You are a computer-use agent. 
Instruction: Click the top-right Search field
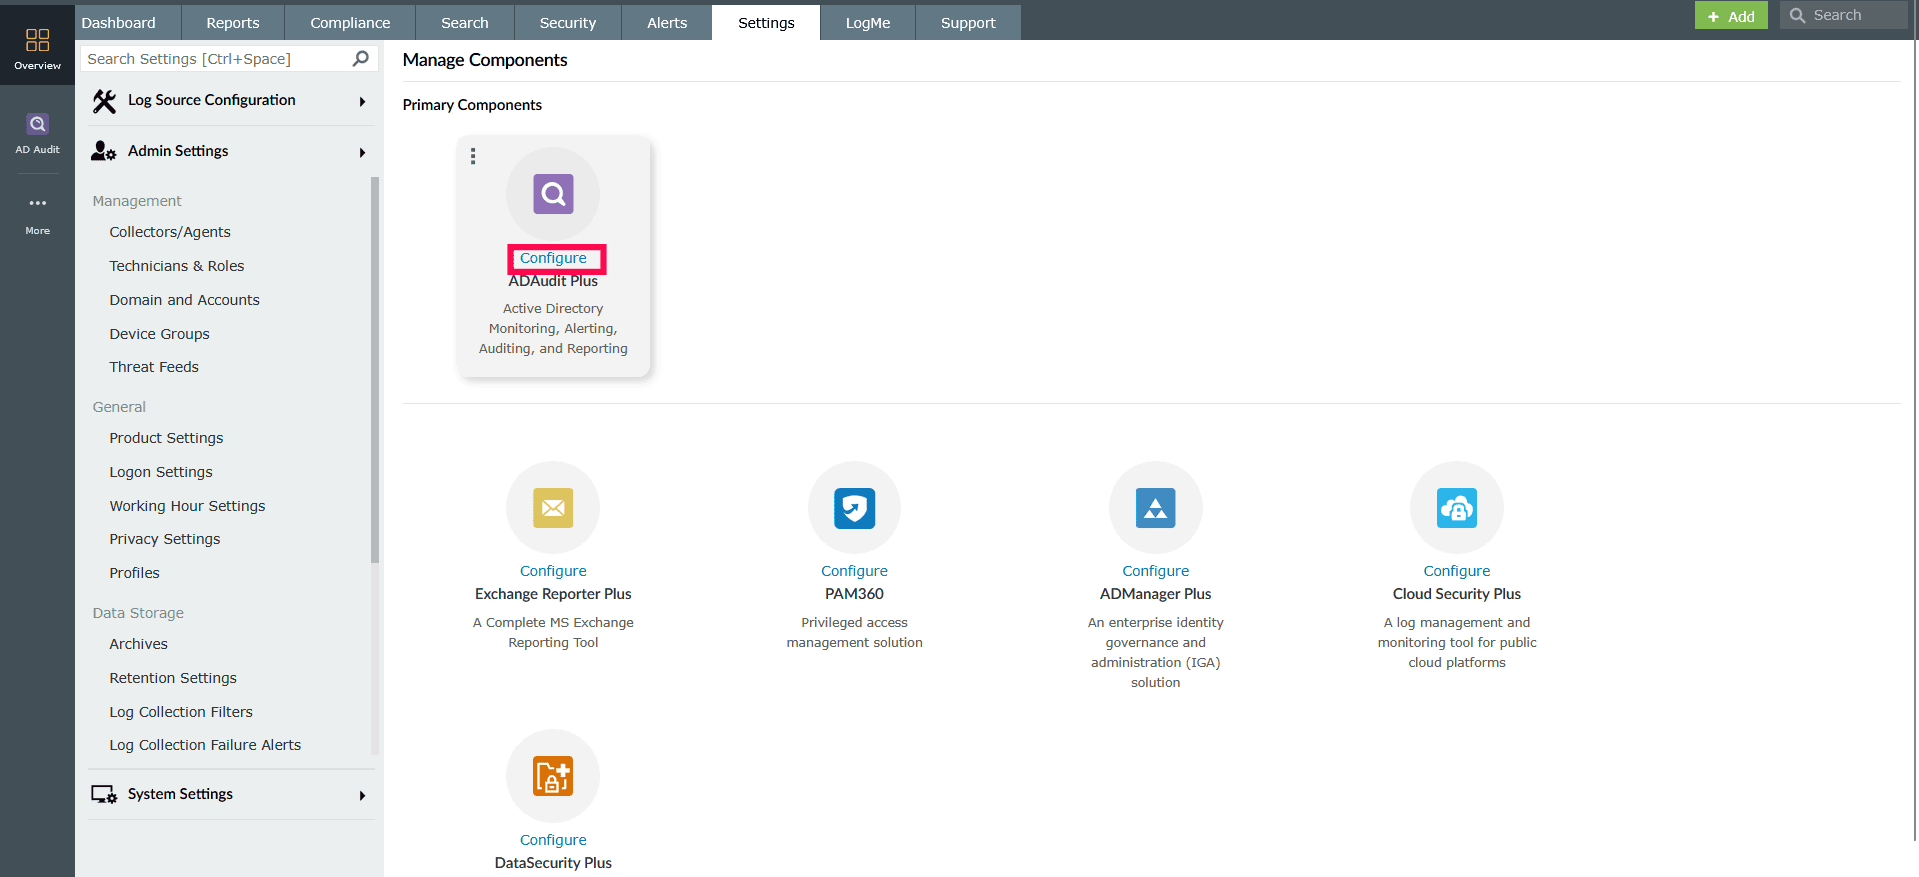pyautogui.click(x=1844, y=15)
